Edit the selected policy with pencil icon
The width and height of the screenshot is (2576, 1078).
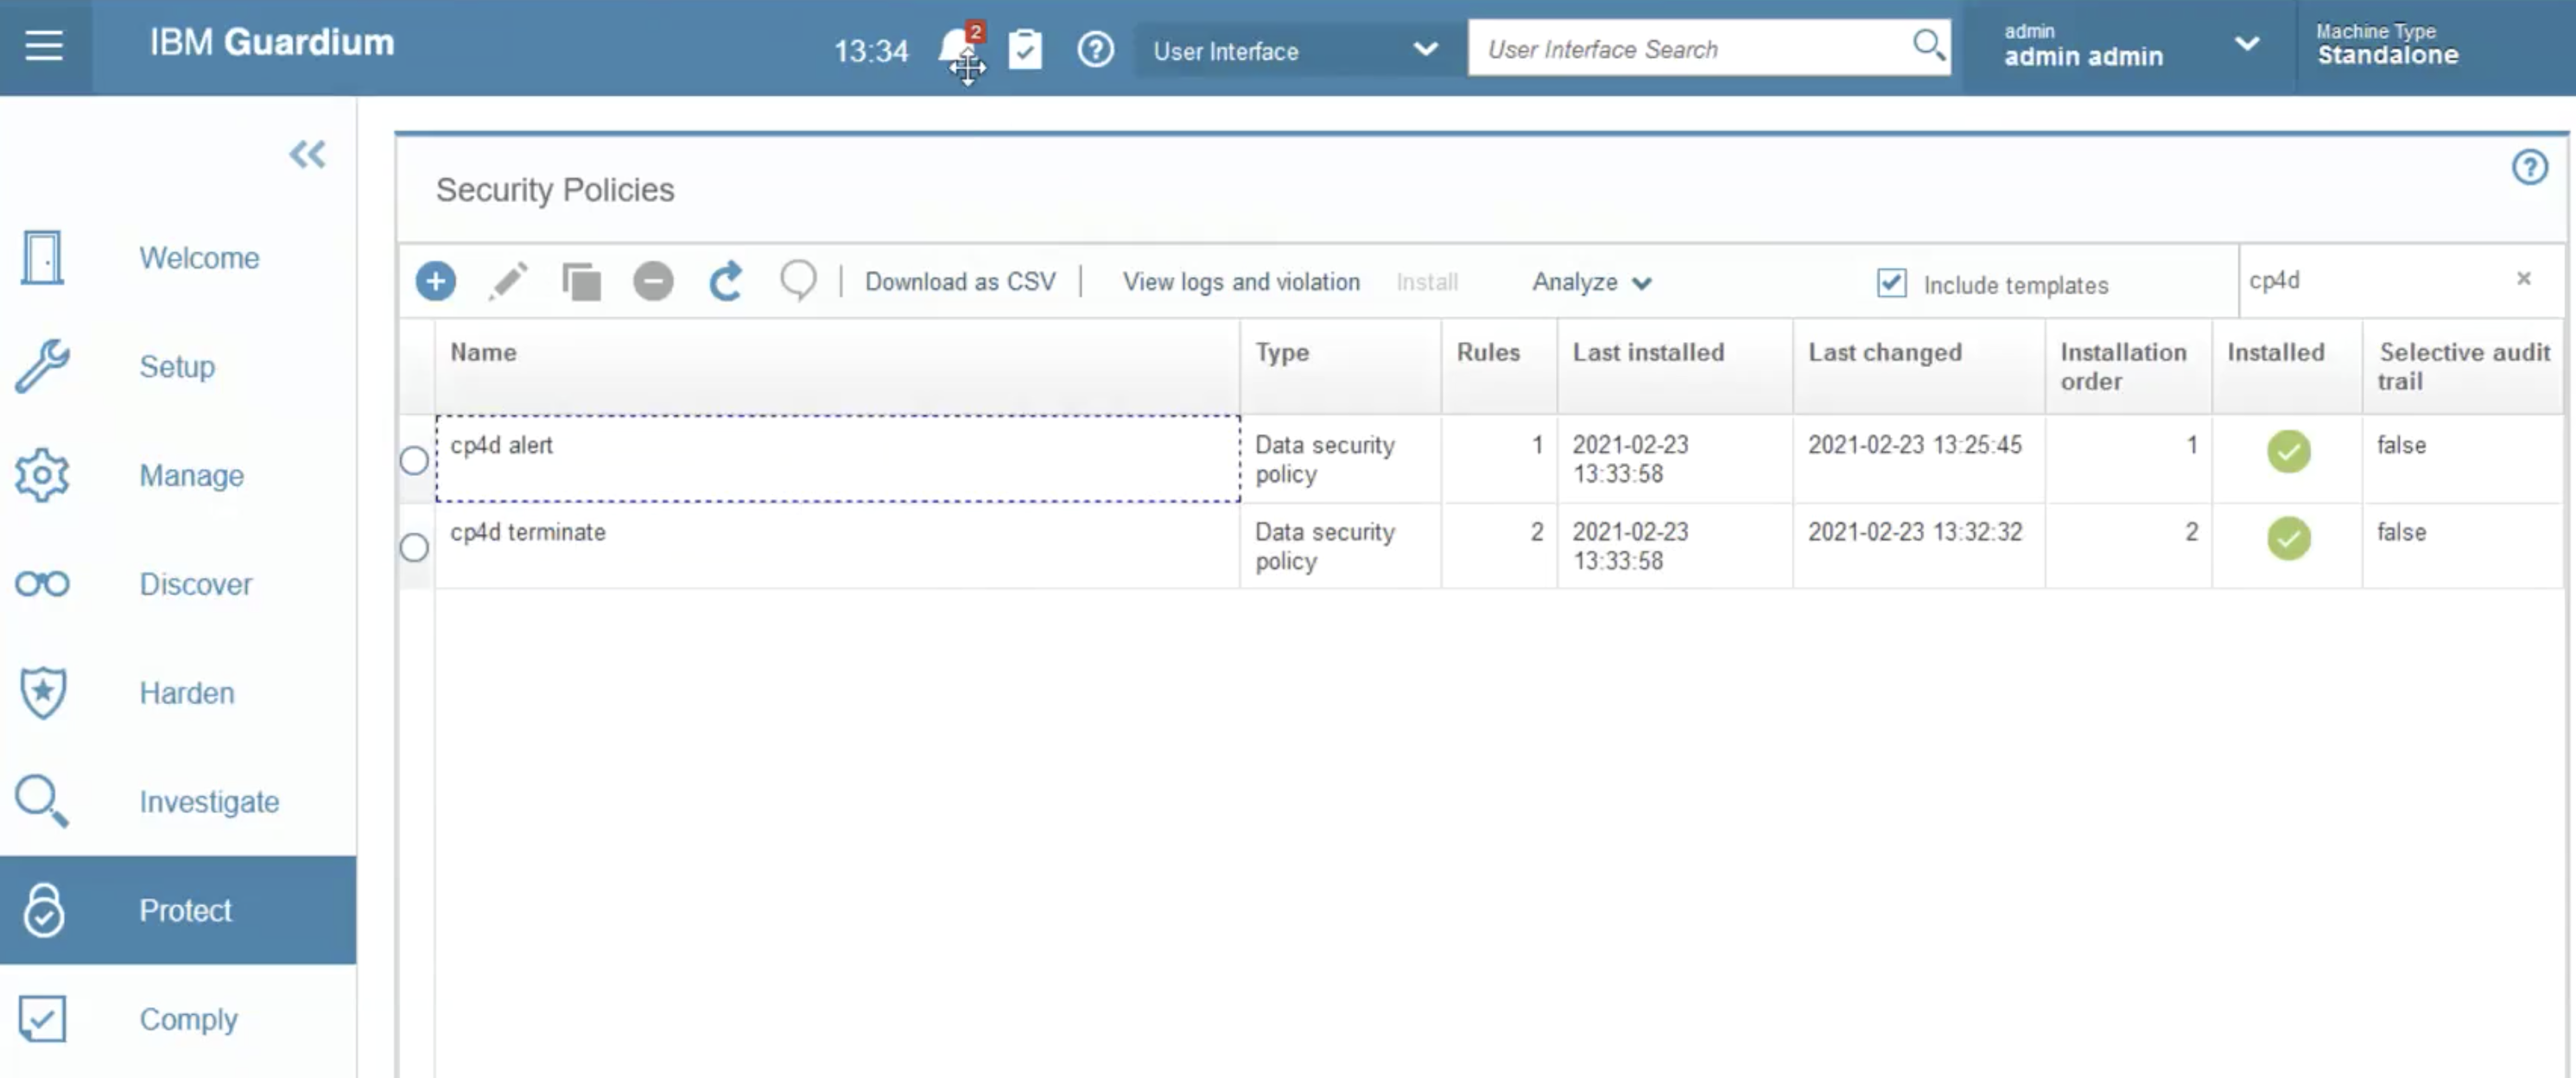508,281
